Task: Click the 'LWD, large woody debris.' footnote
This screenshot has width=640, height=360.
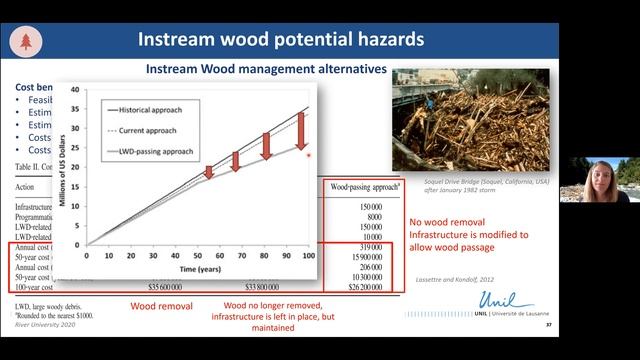Action: 48,307
